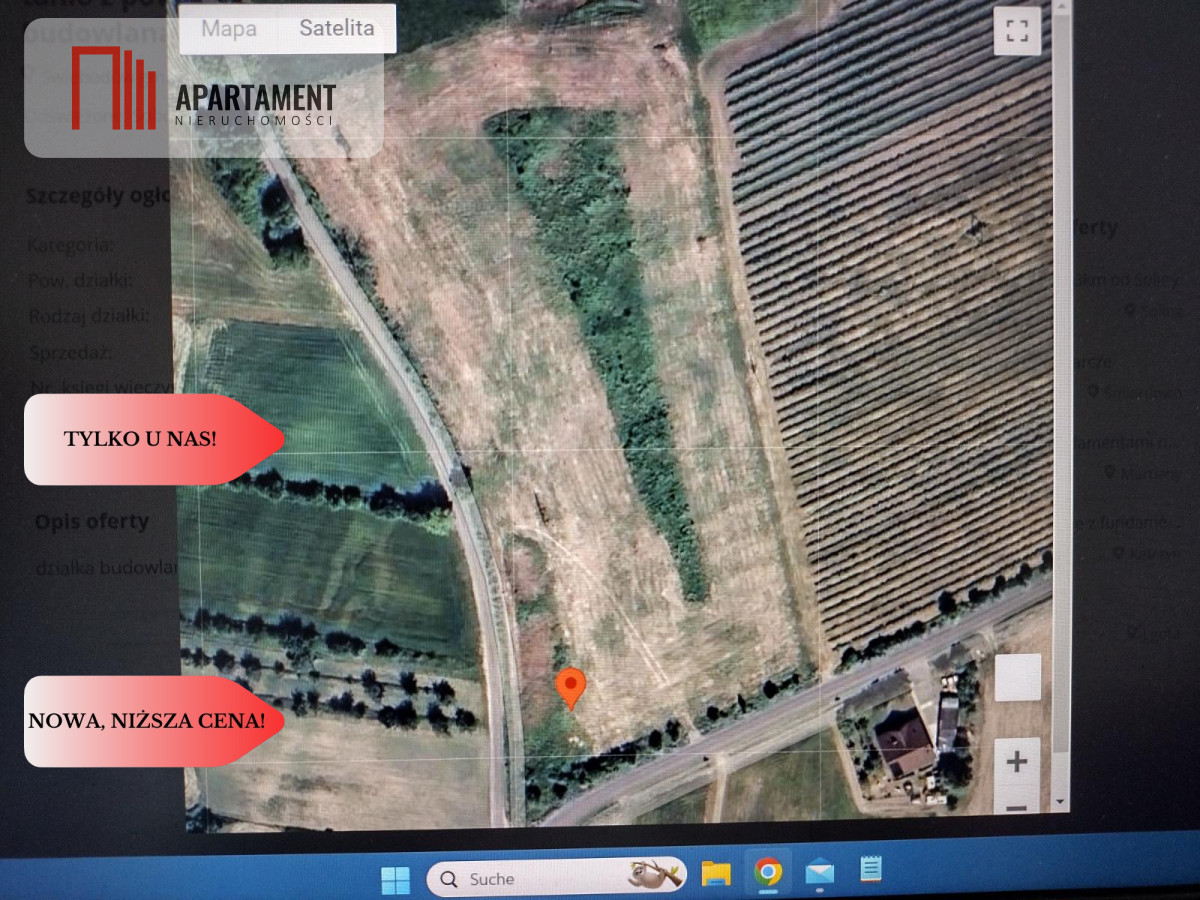
Task: Zoom in with the plus button
Action: point(1017,762)
